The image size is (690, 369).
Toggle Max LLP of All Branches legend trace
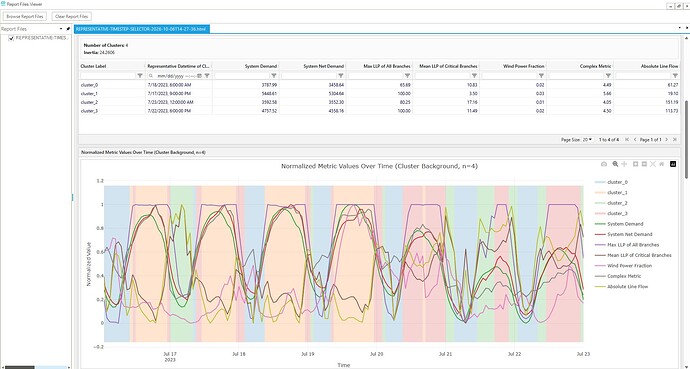click(627, 245)
